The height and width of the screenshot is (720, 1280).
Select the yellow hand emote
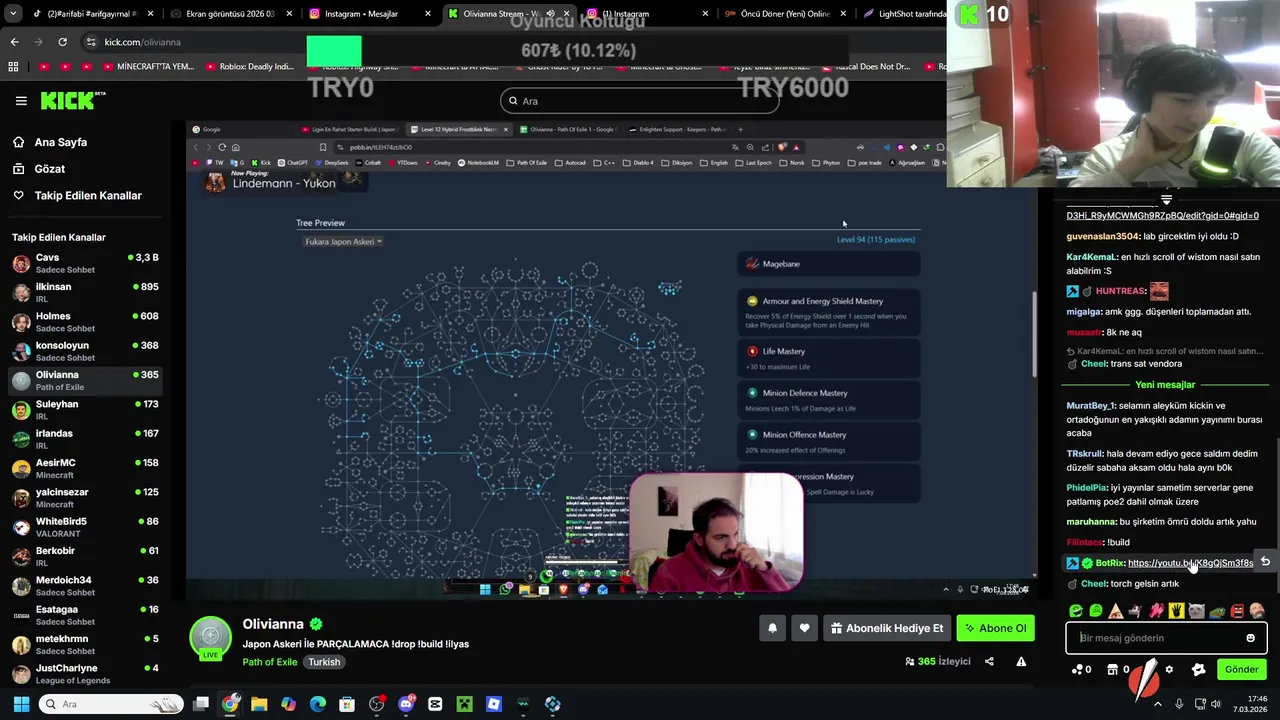coord(1177,611)
